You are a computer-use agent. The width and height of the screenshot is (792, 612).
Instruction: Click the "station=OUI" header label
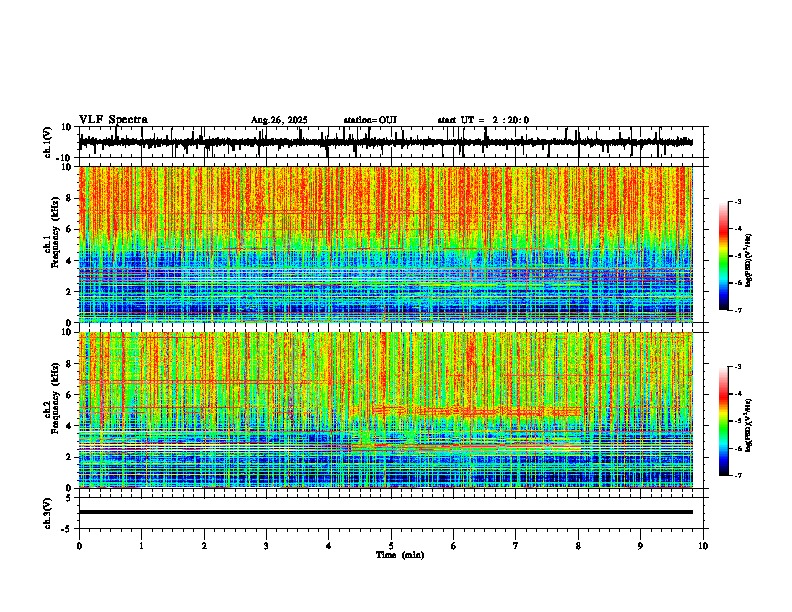[x=370, y=120]
